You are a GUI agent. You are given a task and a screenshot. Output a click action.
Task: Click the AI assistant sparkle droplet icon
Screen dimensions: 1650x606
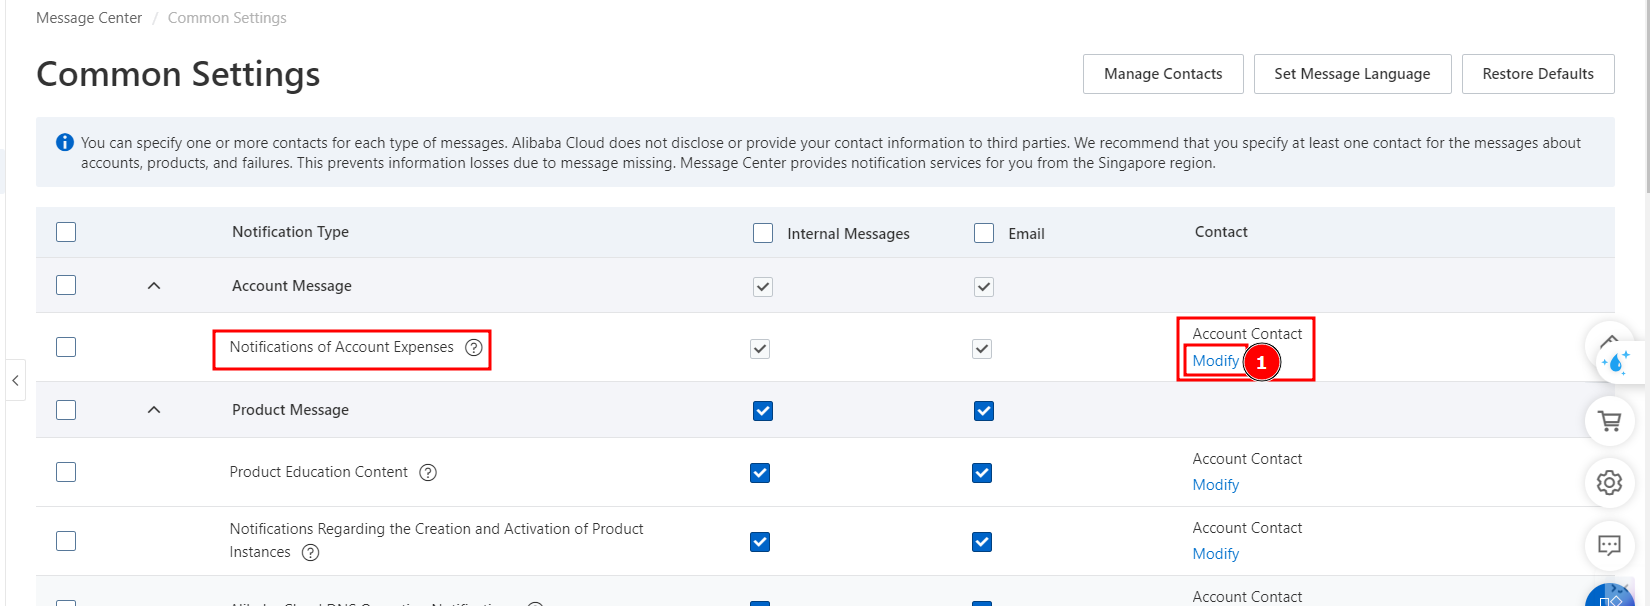click(x=1616, y=362)
